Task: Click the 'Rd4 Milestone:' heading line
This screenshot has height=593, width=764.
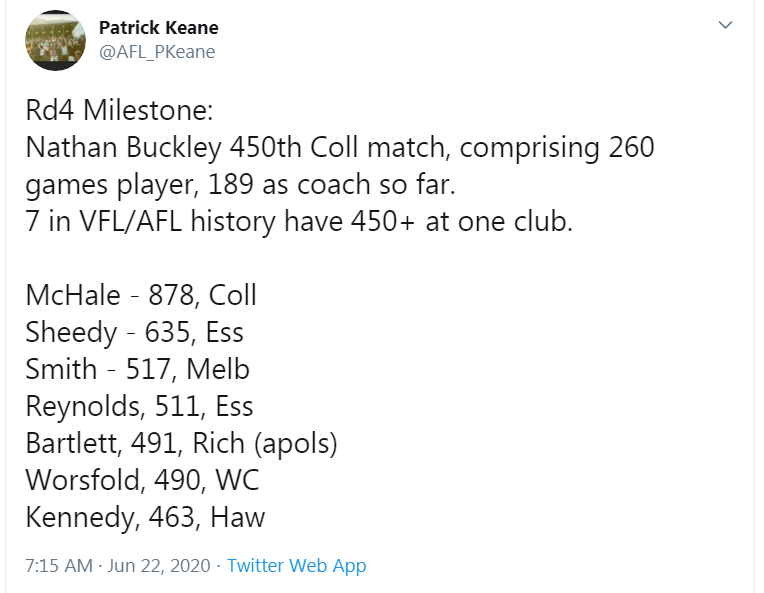Action: (119, 110)
